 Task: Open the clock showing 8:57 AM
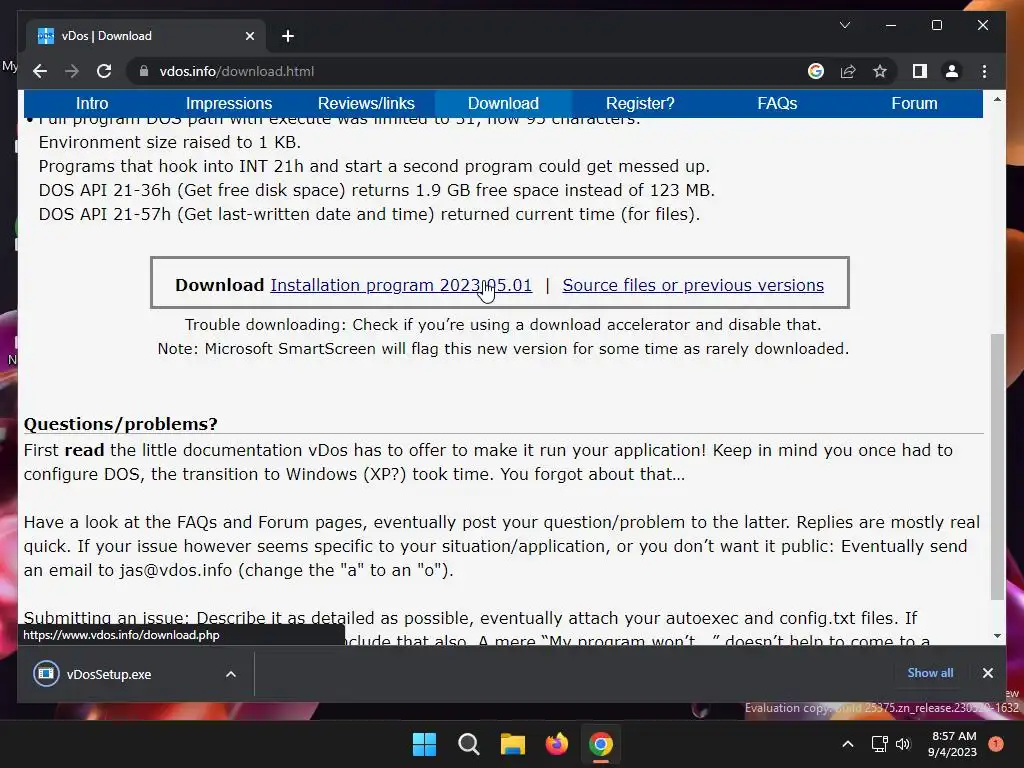click(952, 744)
